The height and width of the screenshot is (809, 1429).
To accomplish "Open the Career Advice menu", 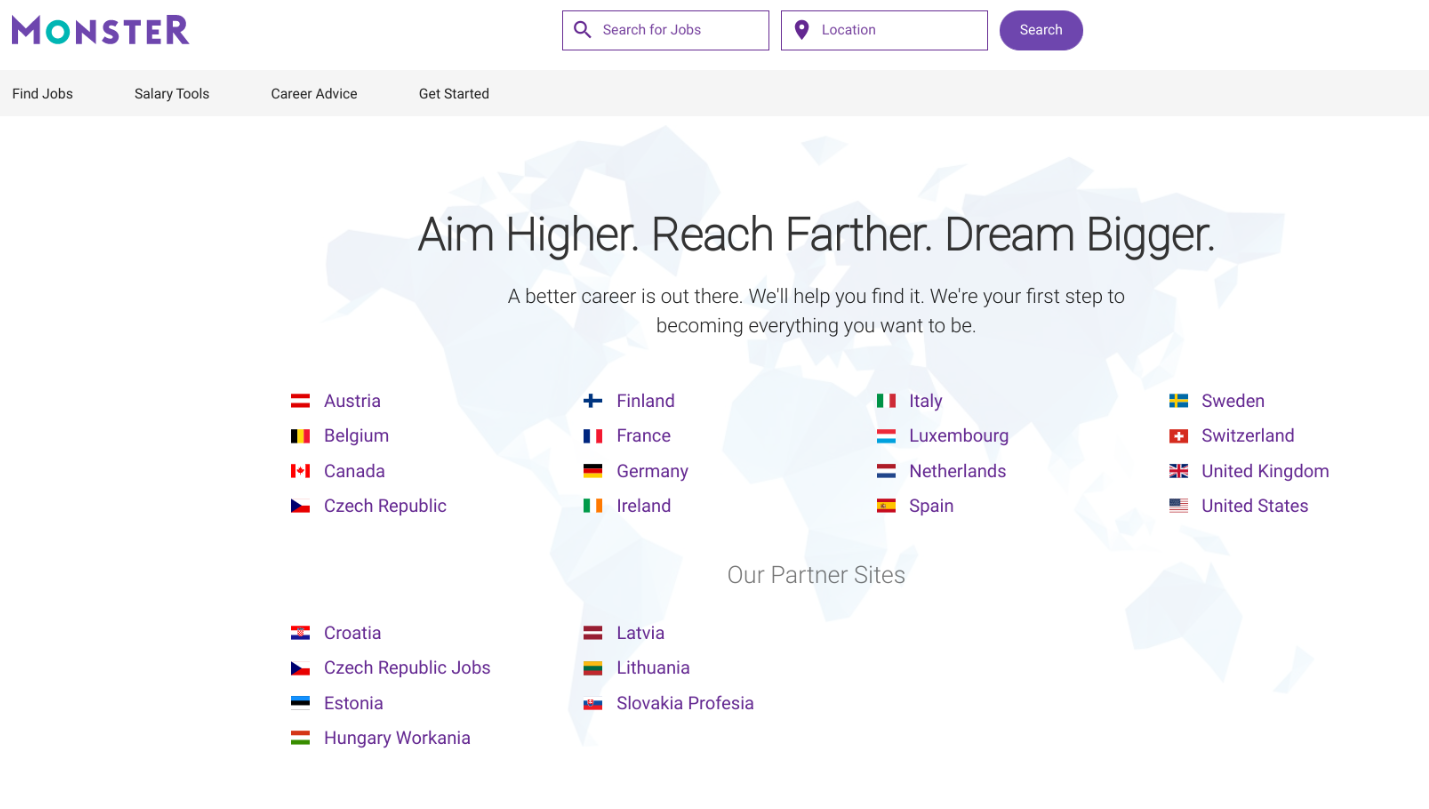I will tap(313, 93).
